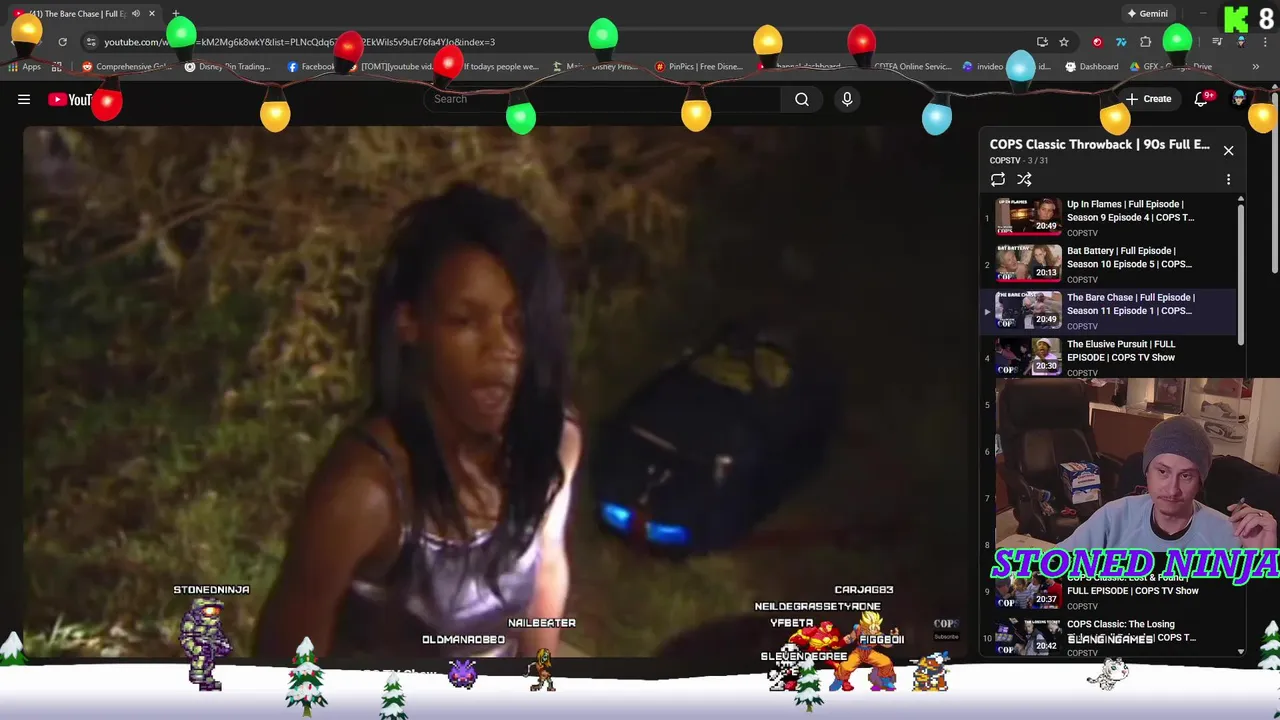
Task: Click the red circular extension icon
Action: (1098, 42)
